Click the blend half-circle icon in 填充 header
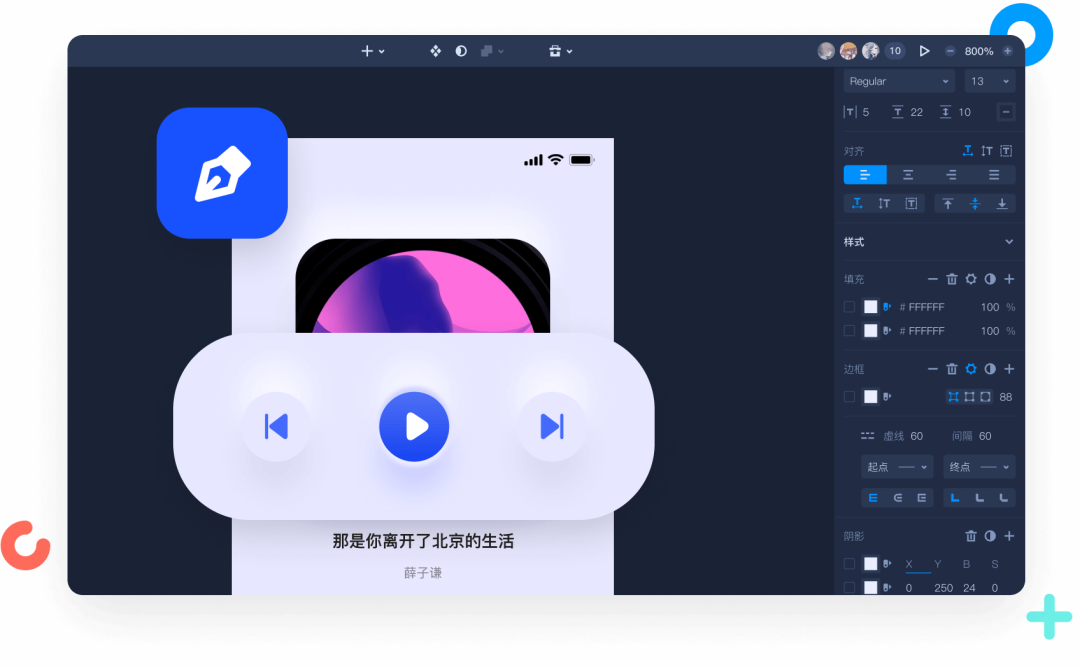 point(990,279)
